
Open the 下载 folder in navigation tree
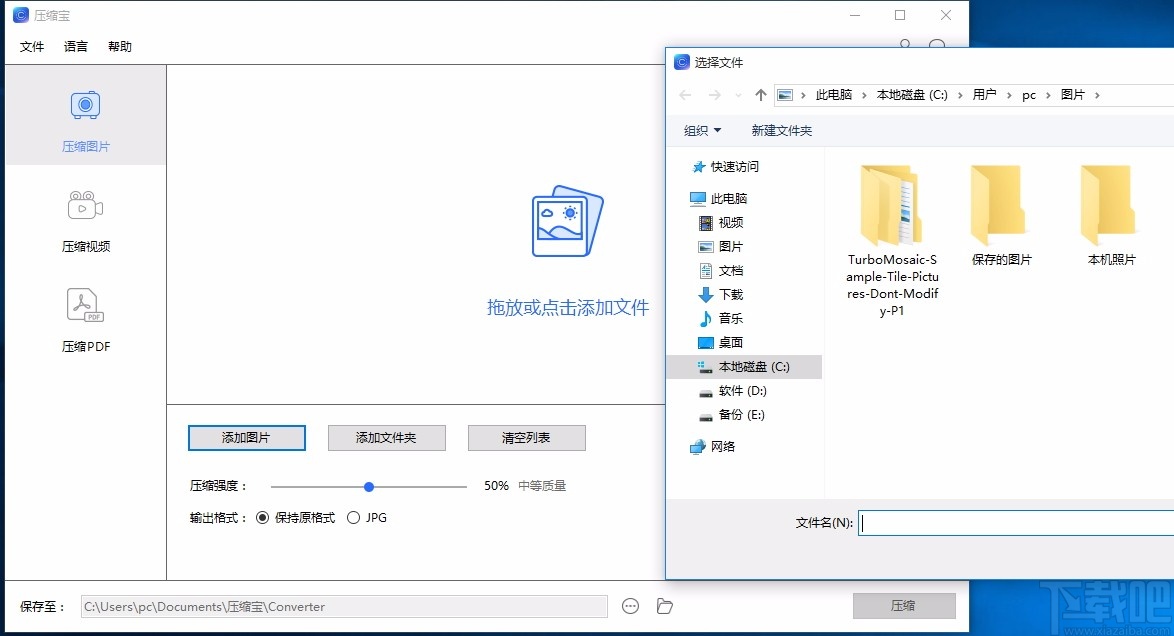pyautogui.click(x=721, y=294)
